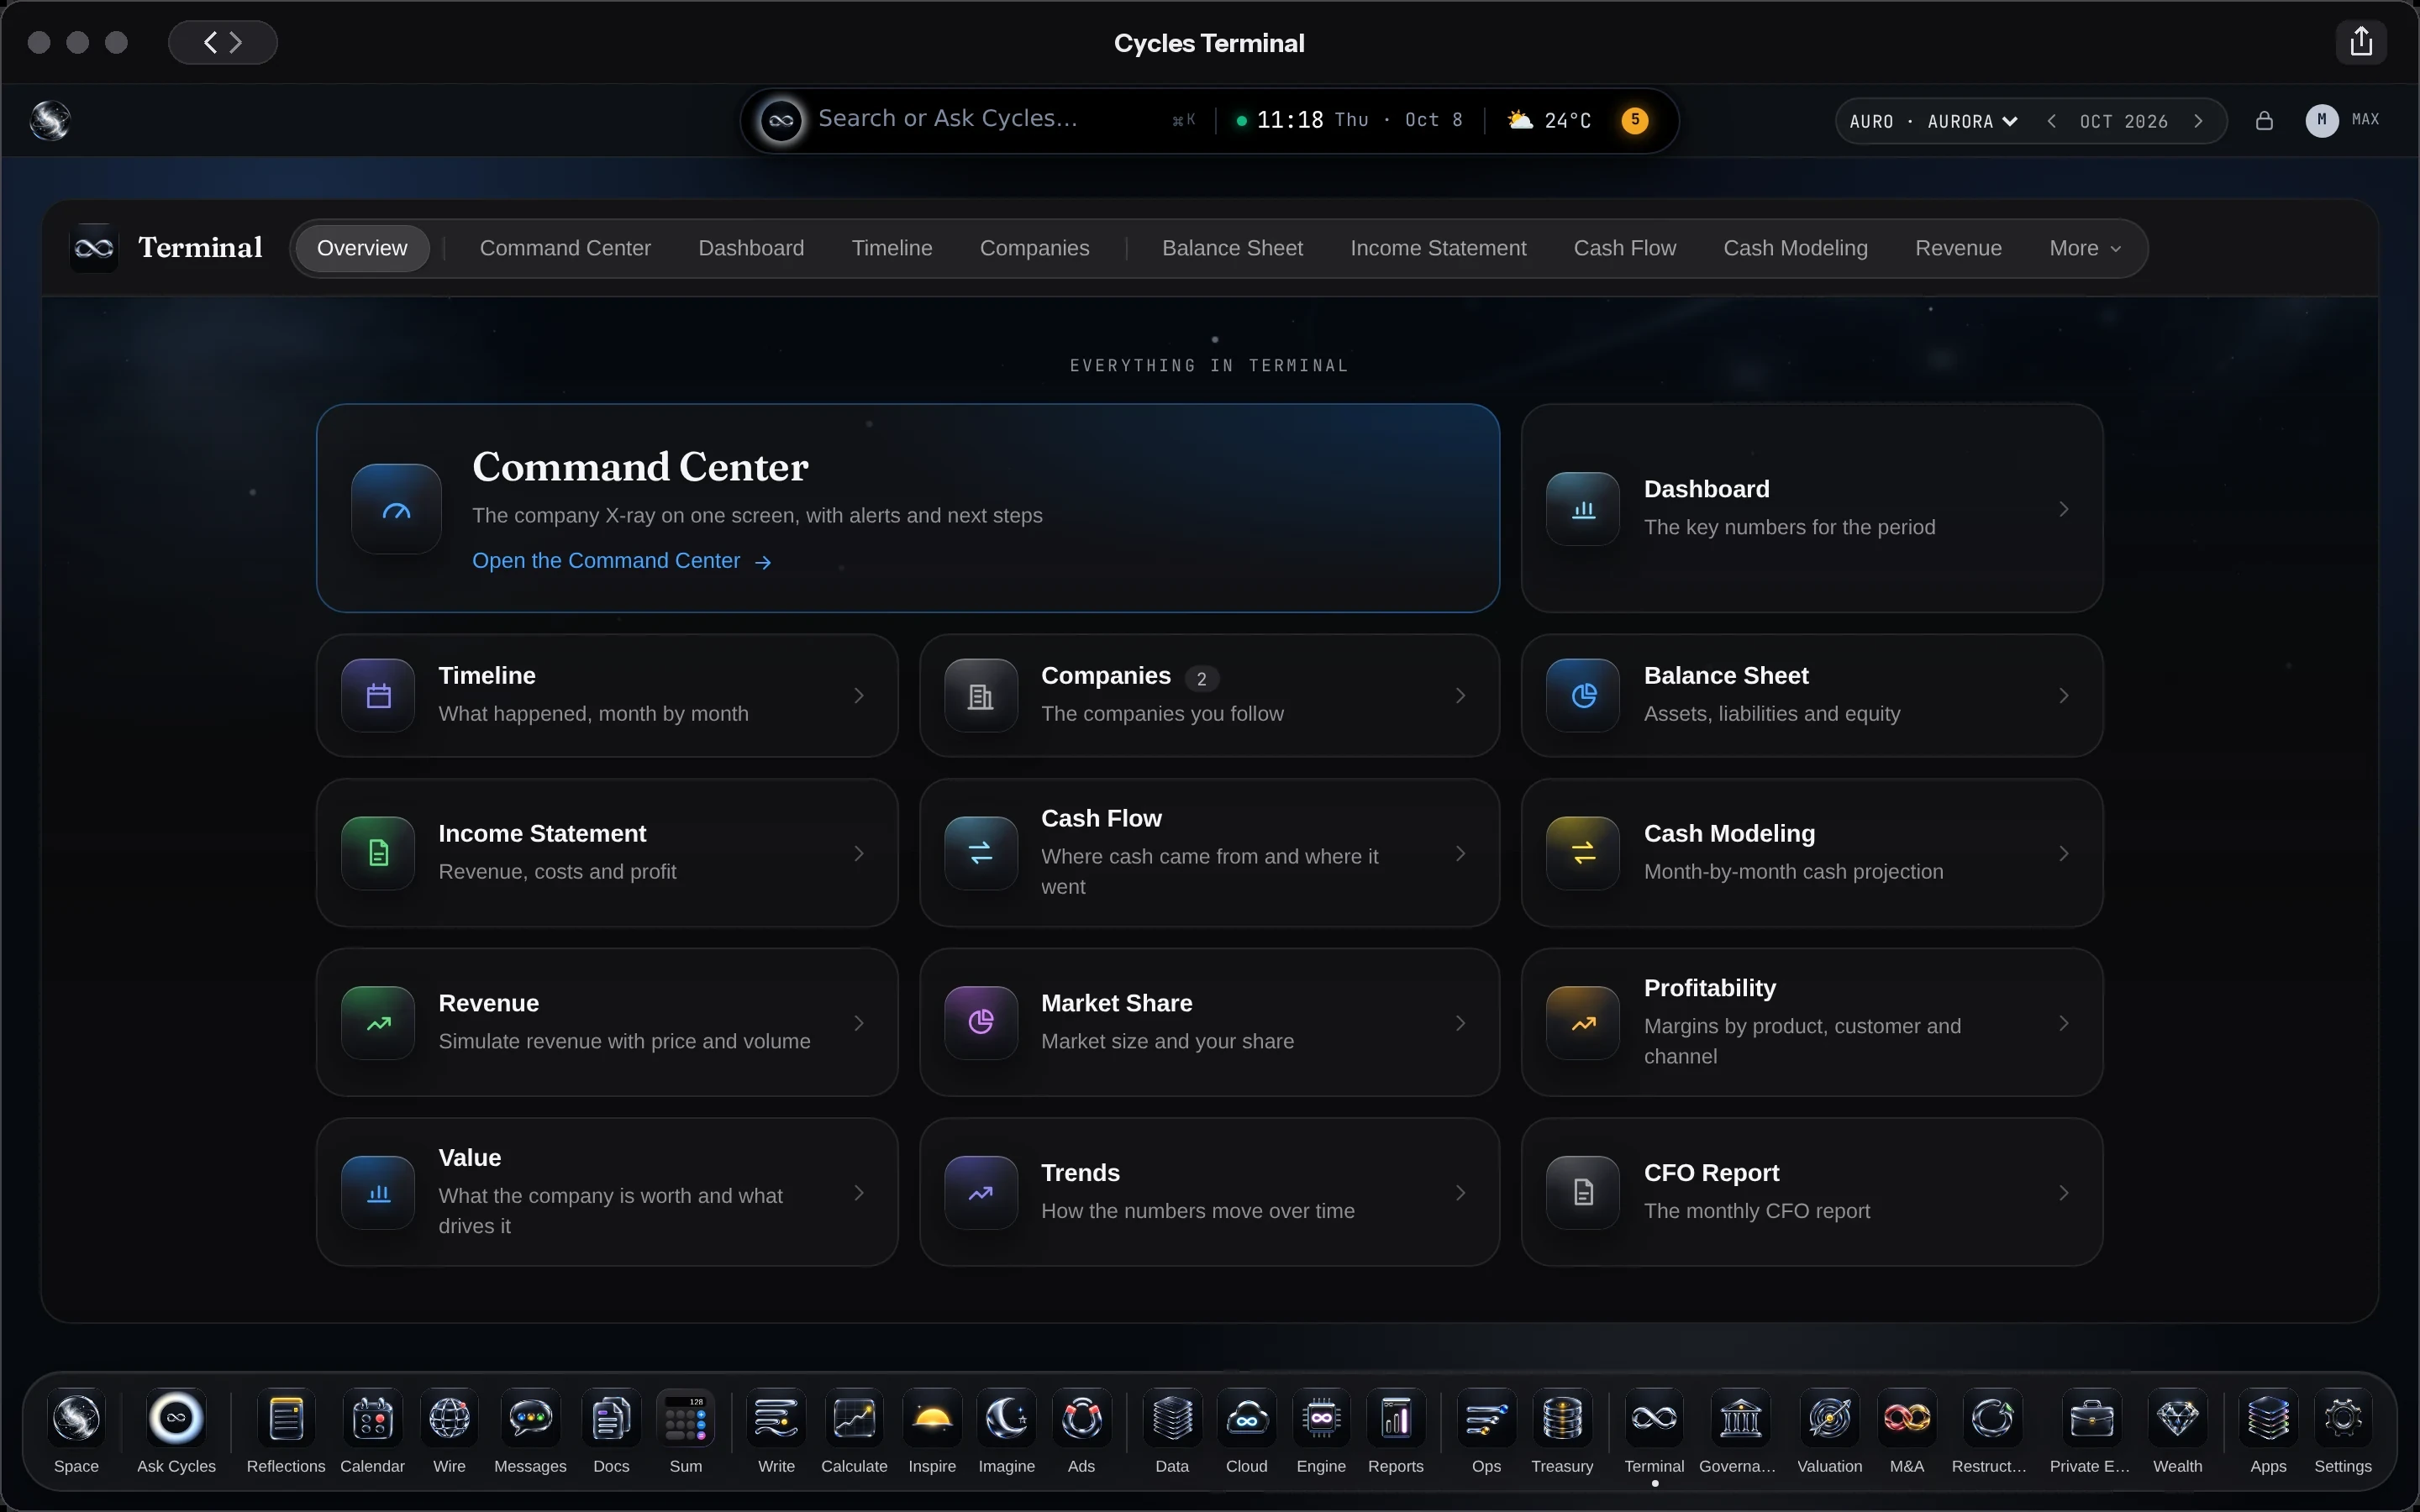Screen dimensions: 2420x1512
Task: Select the Overview tab
Action: pos(362,248)
